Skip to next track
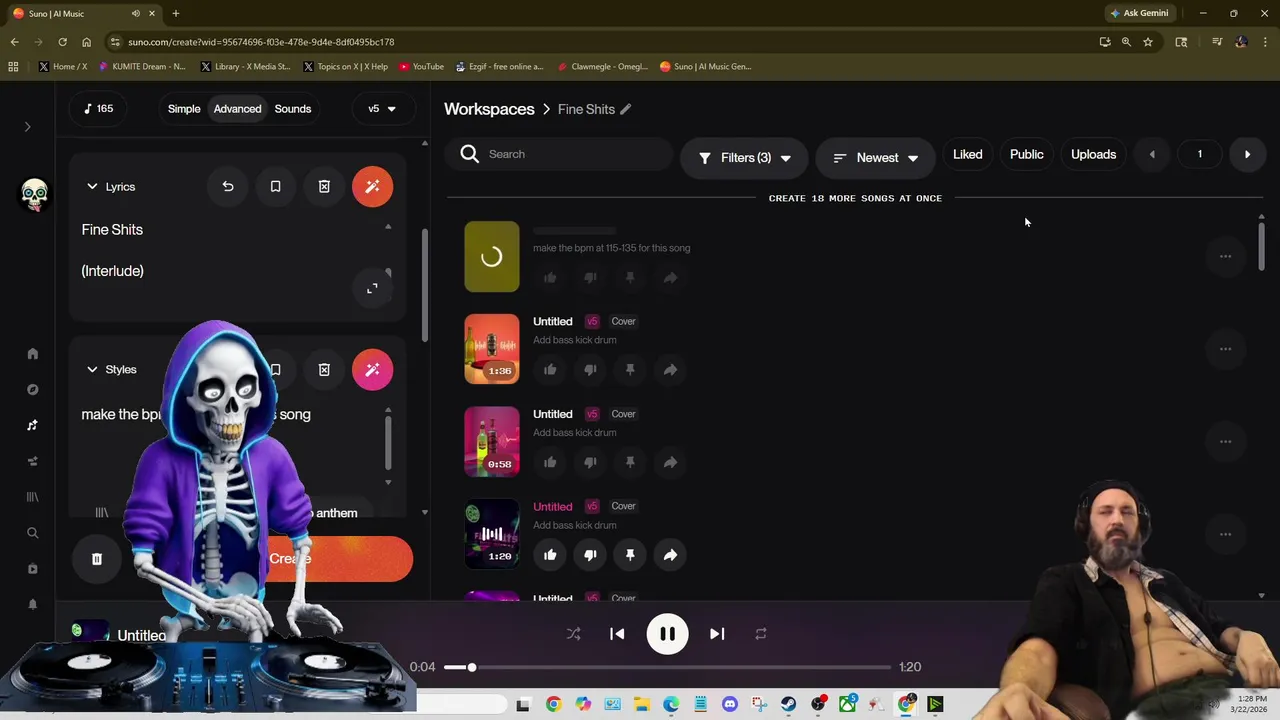Screen dimensions: 1280x720 717,634
